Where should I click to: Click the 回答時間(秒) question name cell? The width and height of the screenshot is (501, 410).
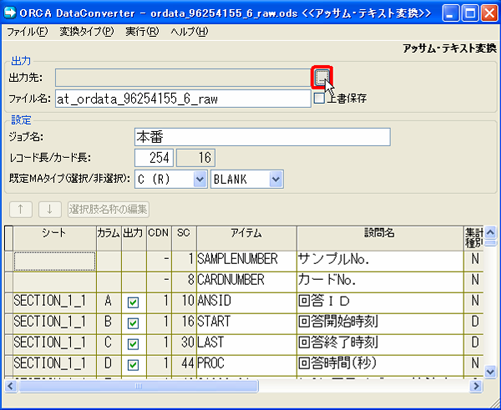tap(380, 365)
